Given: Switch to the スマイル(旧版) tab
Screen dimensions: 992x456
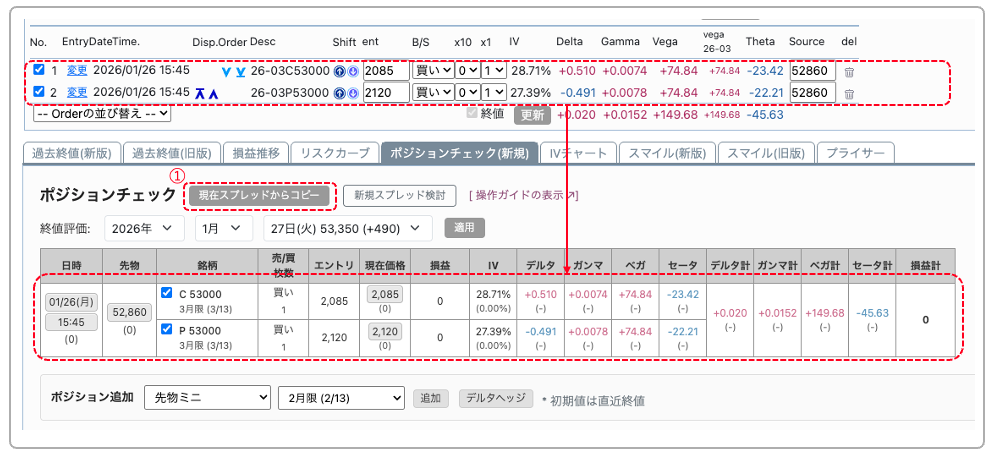Looking at the screenshot, I should 766,153.
